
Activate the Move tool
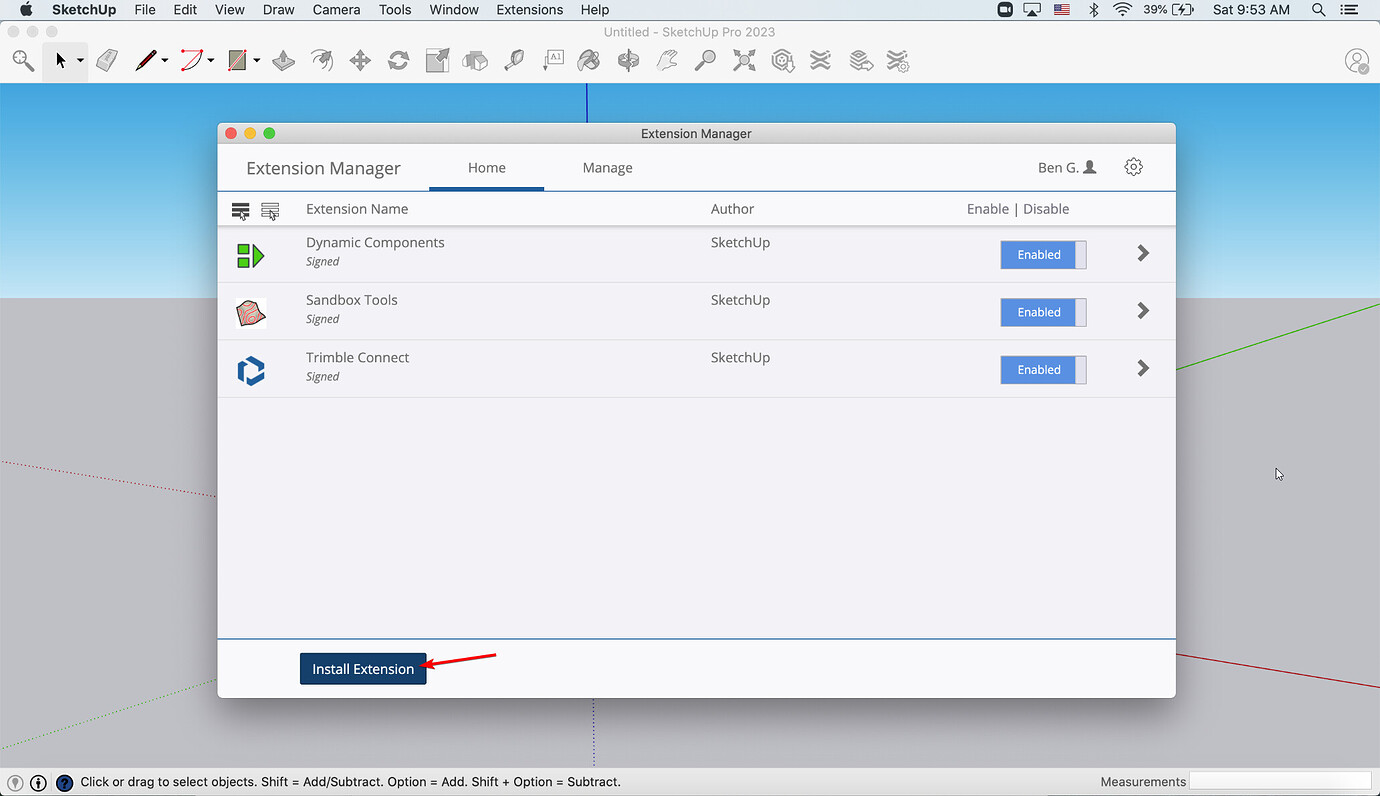[x=360, y=61]
